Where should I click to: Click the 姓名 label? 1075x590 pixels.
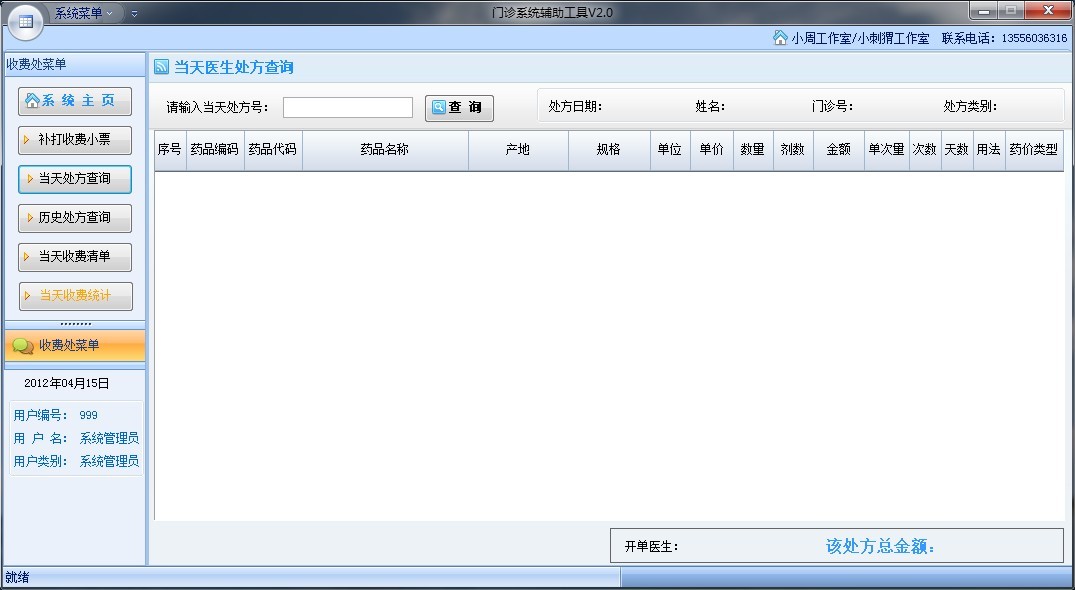710,107
